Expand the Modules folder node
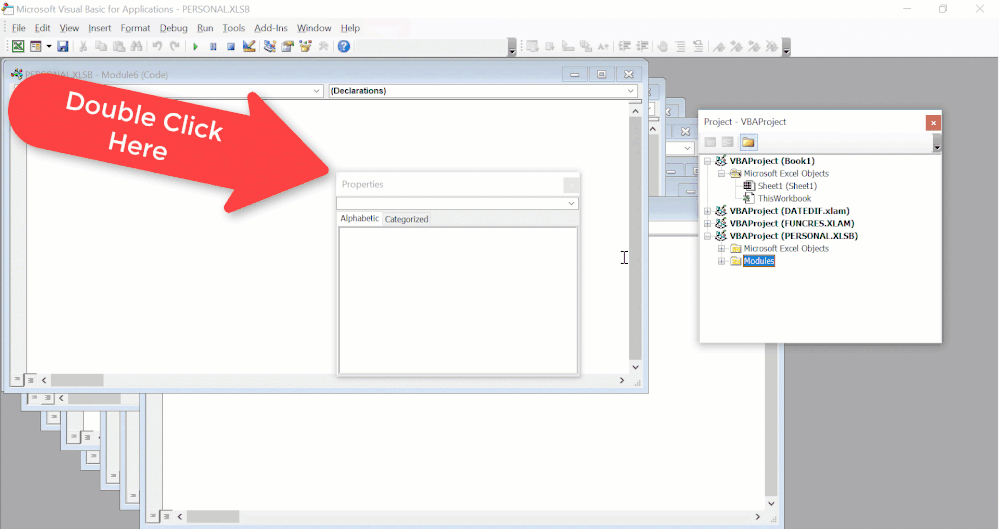 721,261
